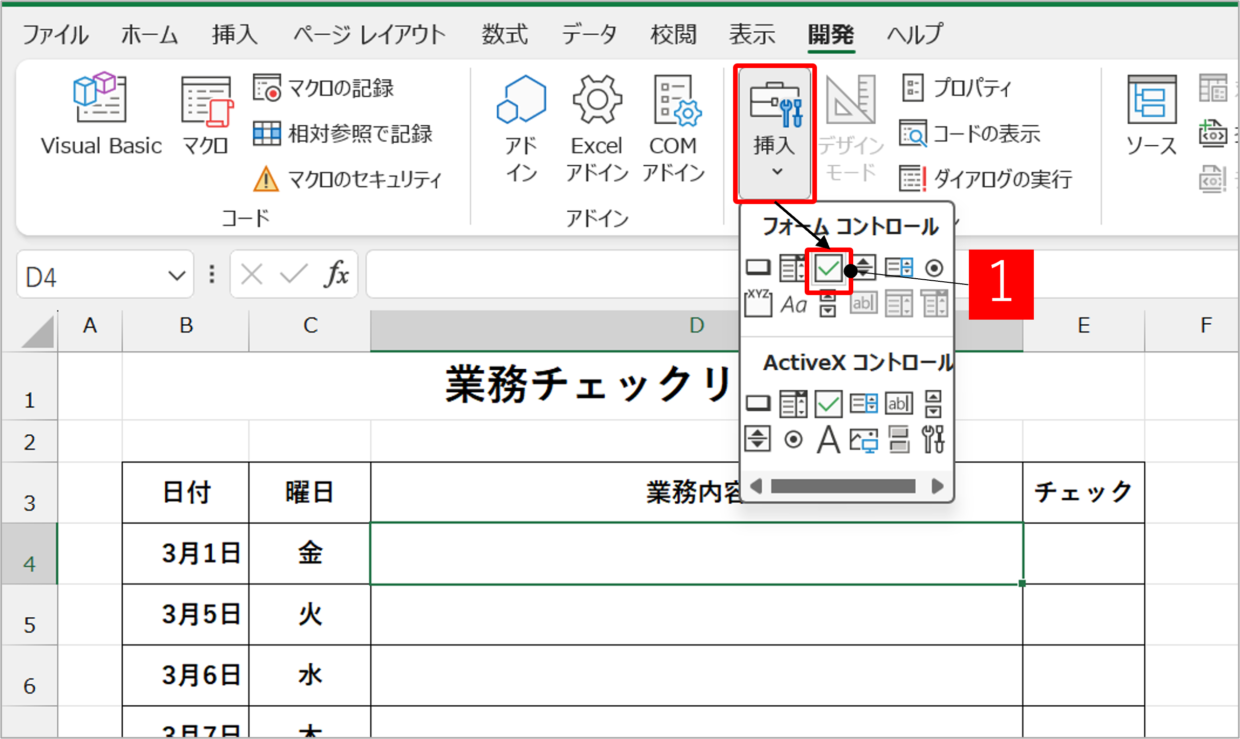Select the Form Controls group box (XYZ)
The image size is (1240, 739).
[x=758, y=303]
